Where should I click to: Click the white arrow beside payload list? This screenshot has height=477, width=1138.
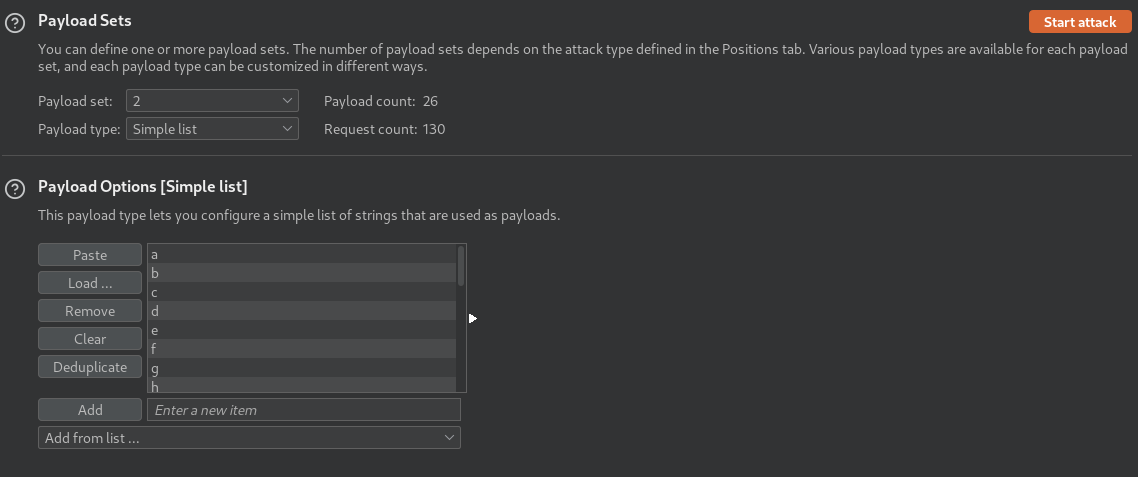point(472,318)
